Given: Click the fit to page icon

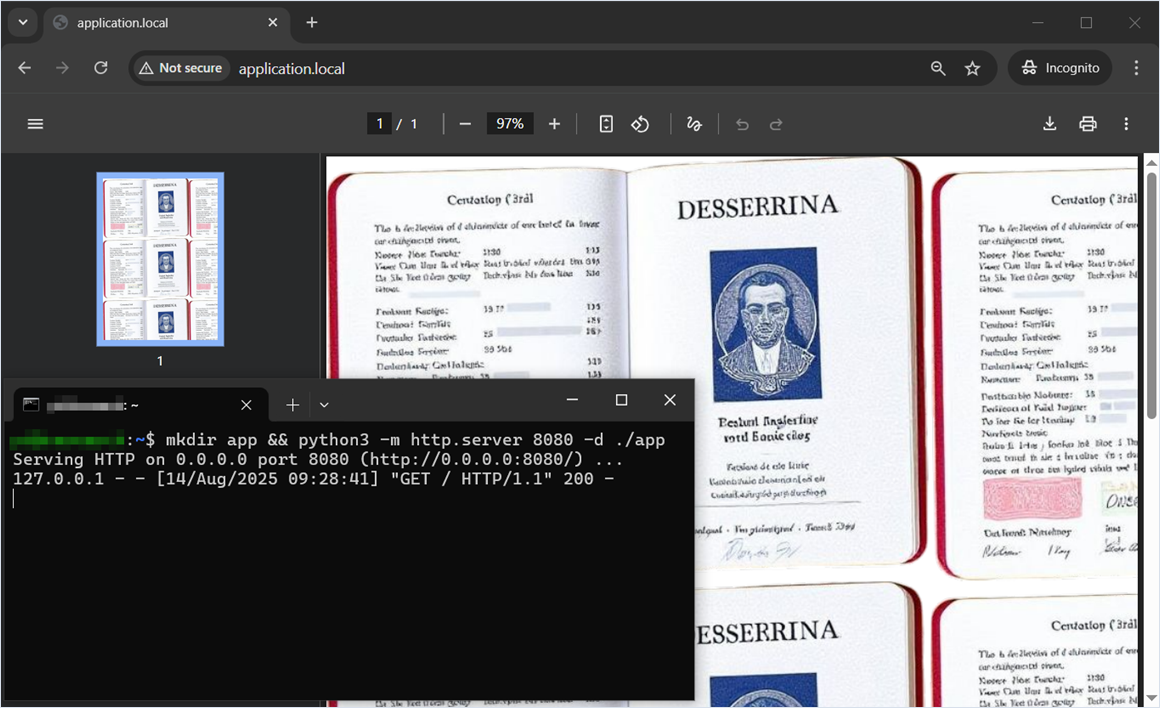Looking at the screenshot, I should click(x=606, y=124).
